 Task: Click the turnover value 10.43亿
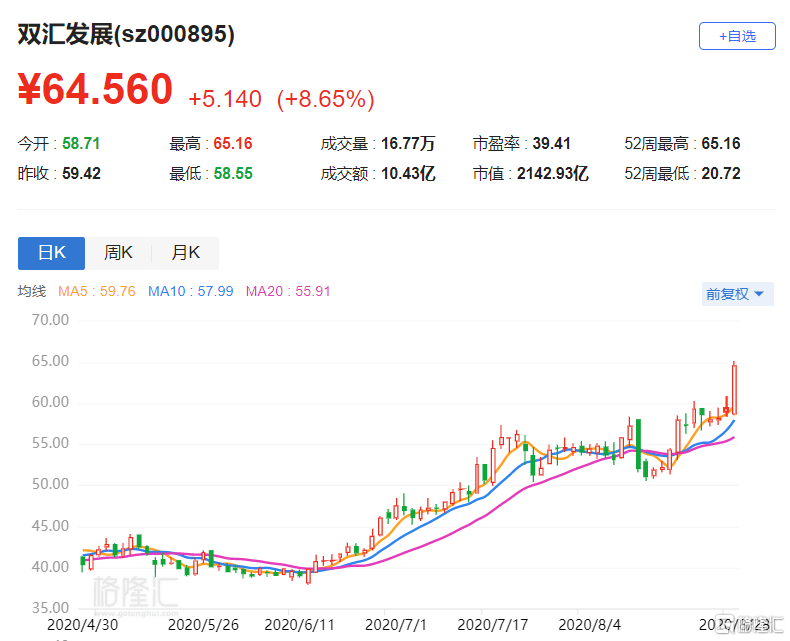coord(408,174)
